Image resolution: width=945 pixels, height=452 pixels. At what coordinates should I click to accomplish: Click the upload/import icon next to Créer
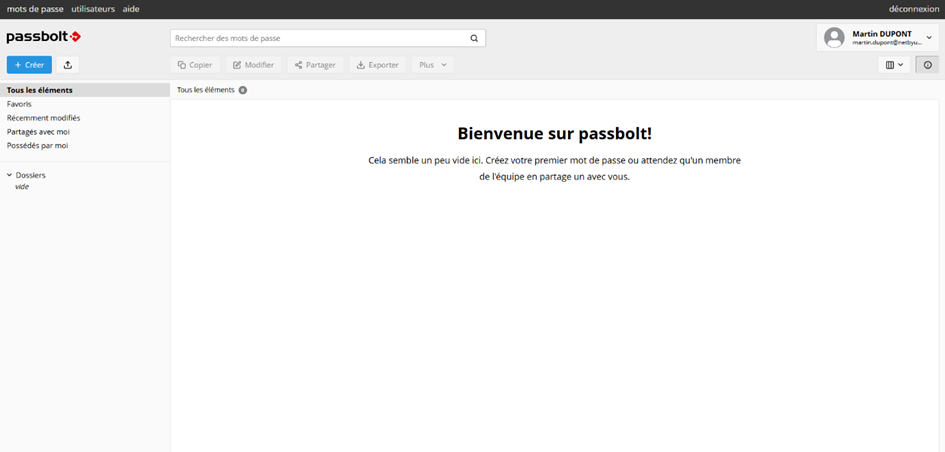point(67,65)
